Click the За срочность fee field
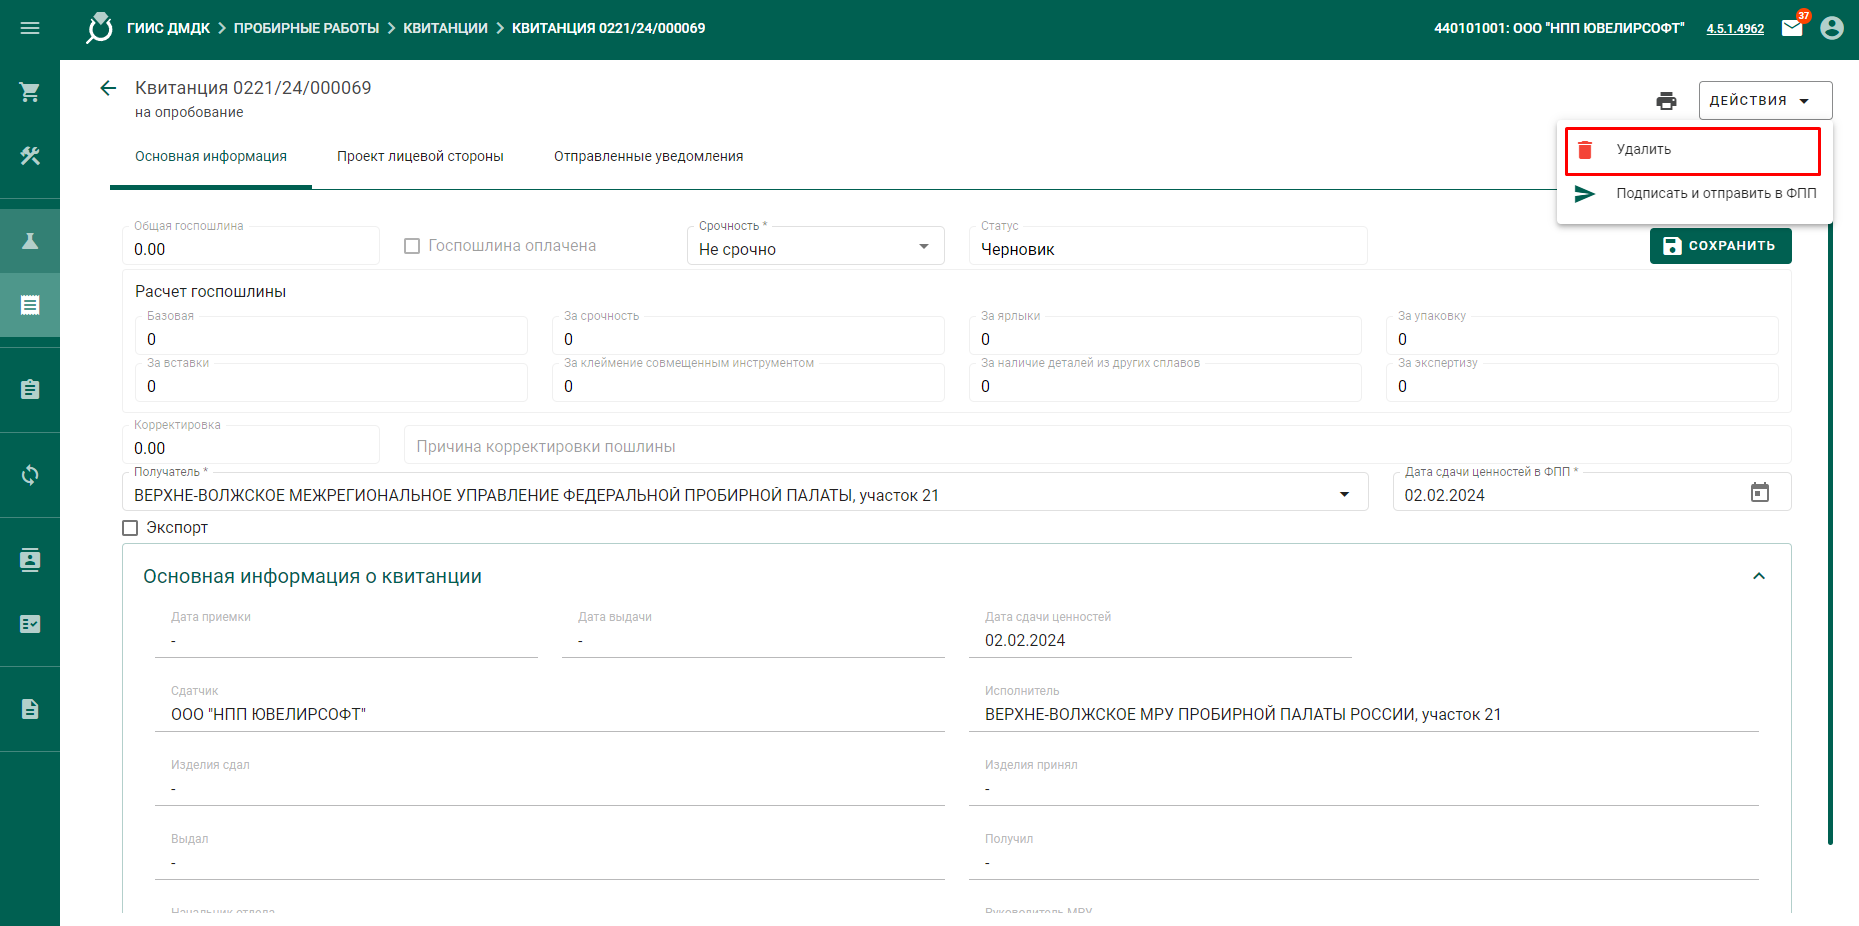 click(x=748, y=336)
